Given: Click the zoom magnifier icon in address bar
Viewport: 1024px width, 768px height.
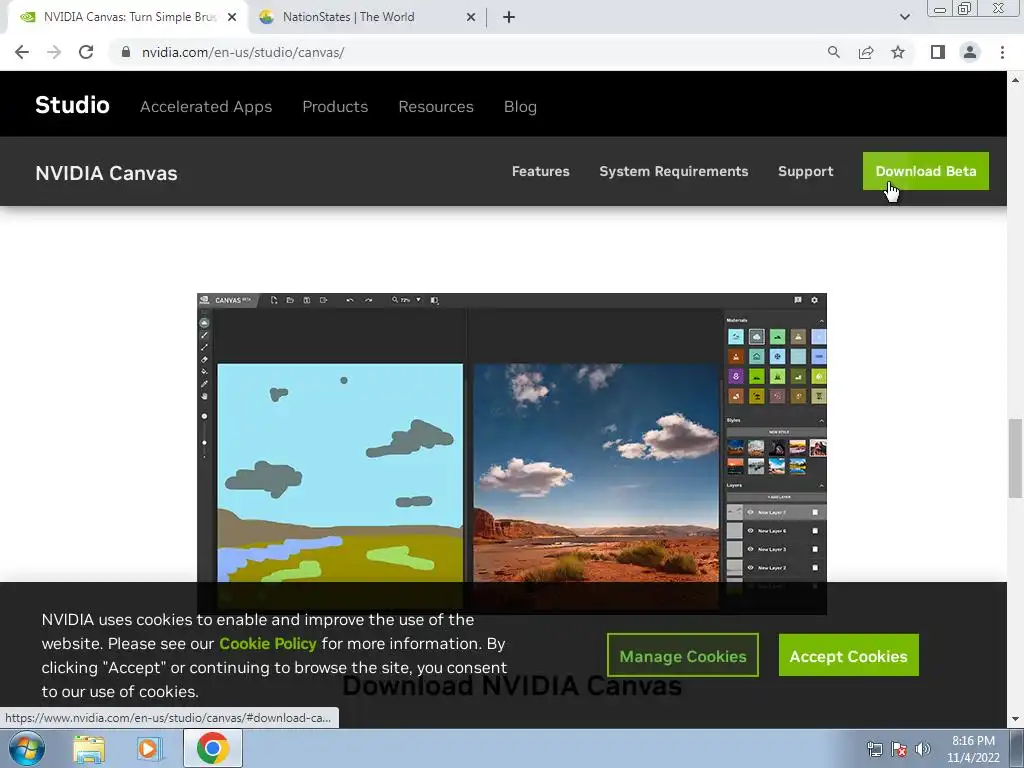Looking at the screenshot, I should click(833, 52).
